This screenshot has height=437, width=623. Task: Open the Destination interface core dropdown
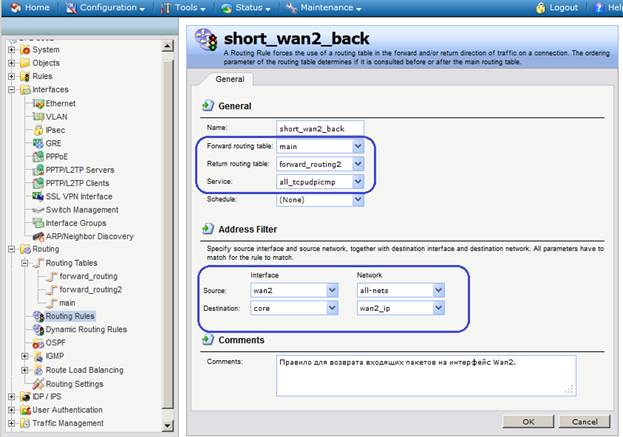click(332, 308)
